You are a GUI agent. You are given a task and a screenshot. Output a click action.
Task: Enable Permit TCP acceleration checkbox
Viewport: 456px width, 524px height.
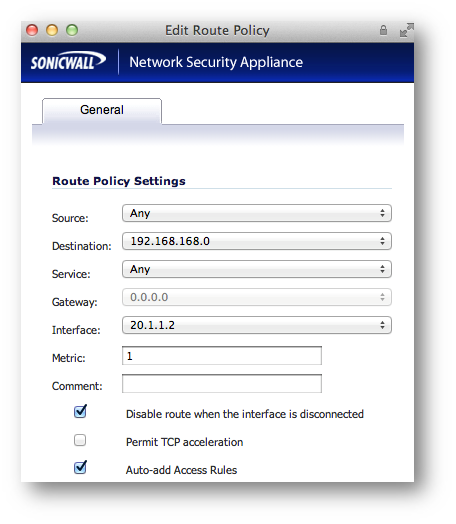tap(80, 440)
